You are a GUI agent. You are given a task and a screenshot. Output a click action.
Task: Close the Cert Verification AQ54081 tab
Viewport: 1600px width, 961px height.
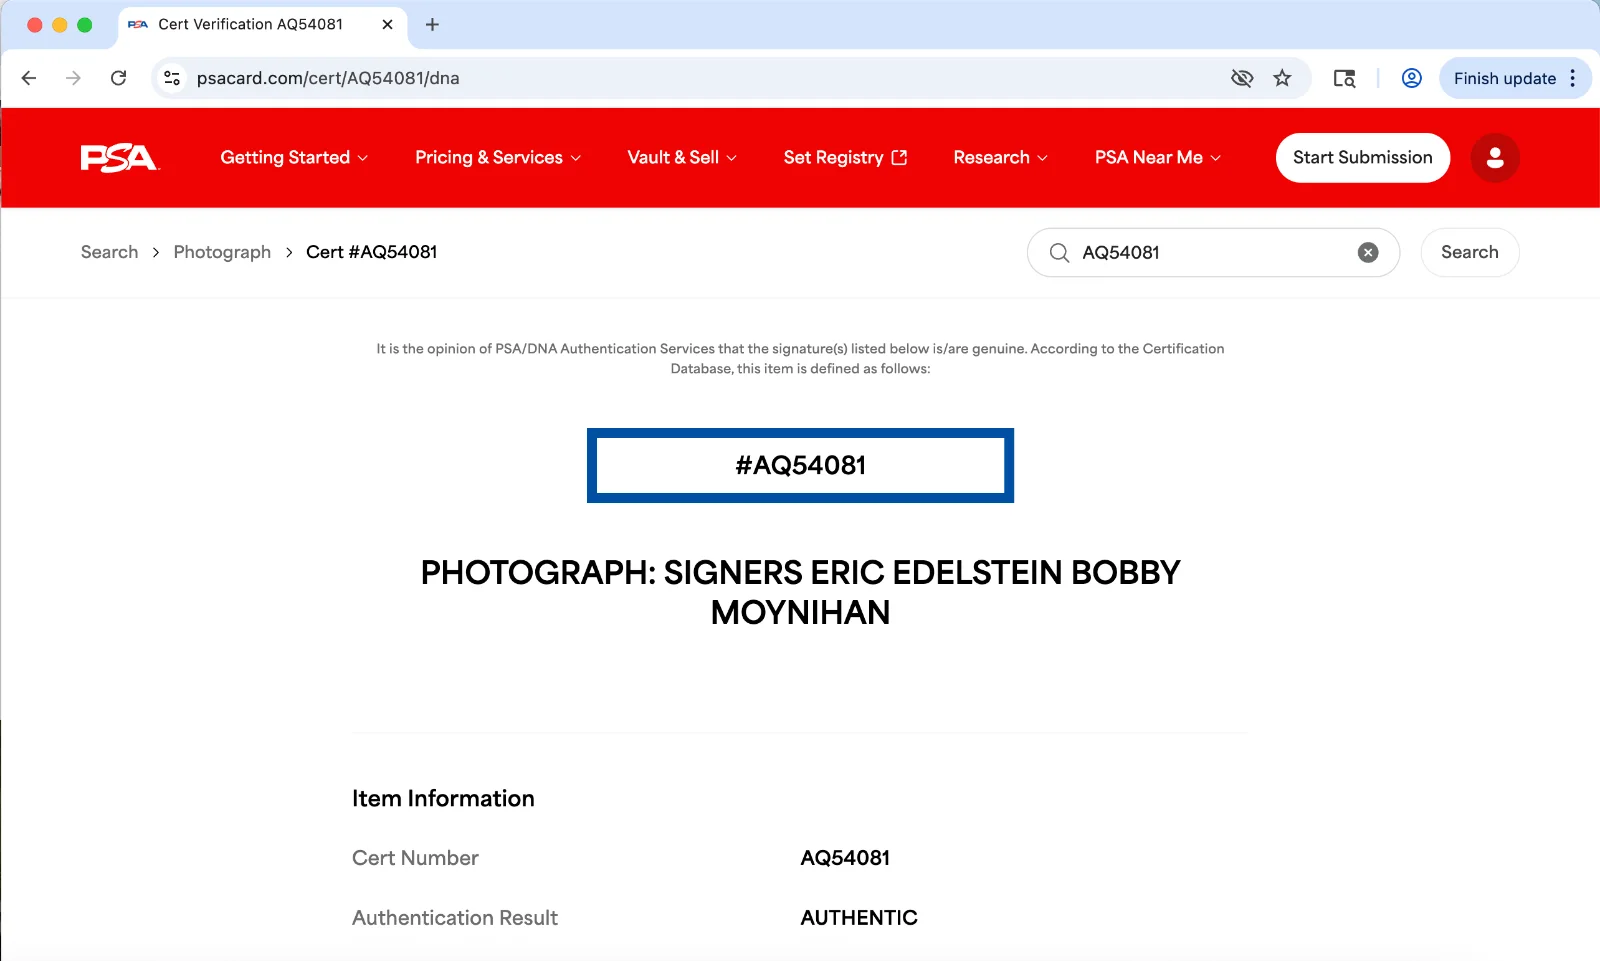[387, 24]
